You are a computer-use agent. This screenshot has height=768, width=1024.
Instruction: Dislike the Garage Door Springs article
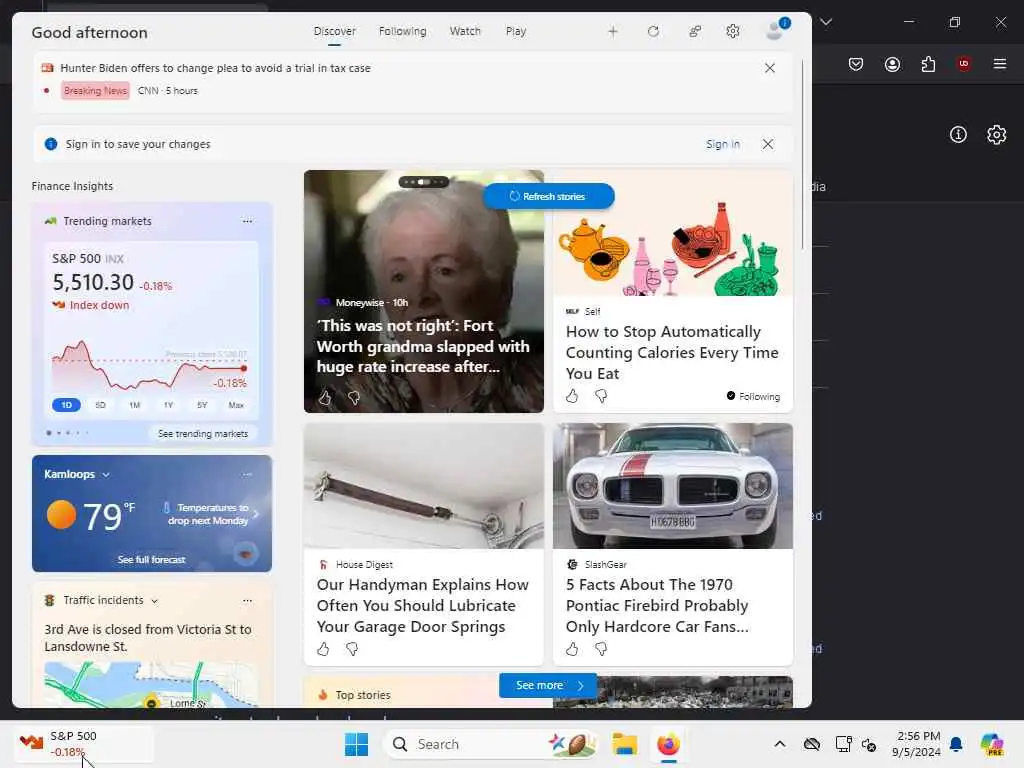(352, 649)
